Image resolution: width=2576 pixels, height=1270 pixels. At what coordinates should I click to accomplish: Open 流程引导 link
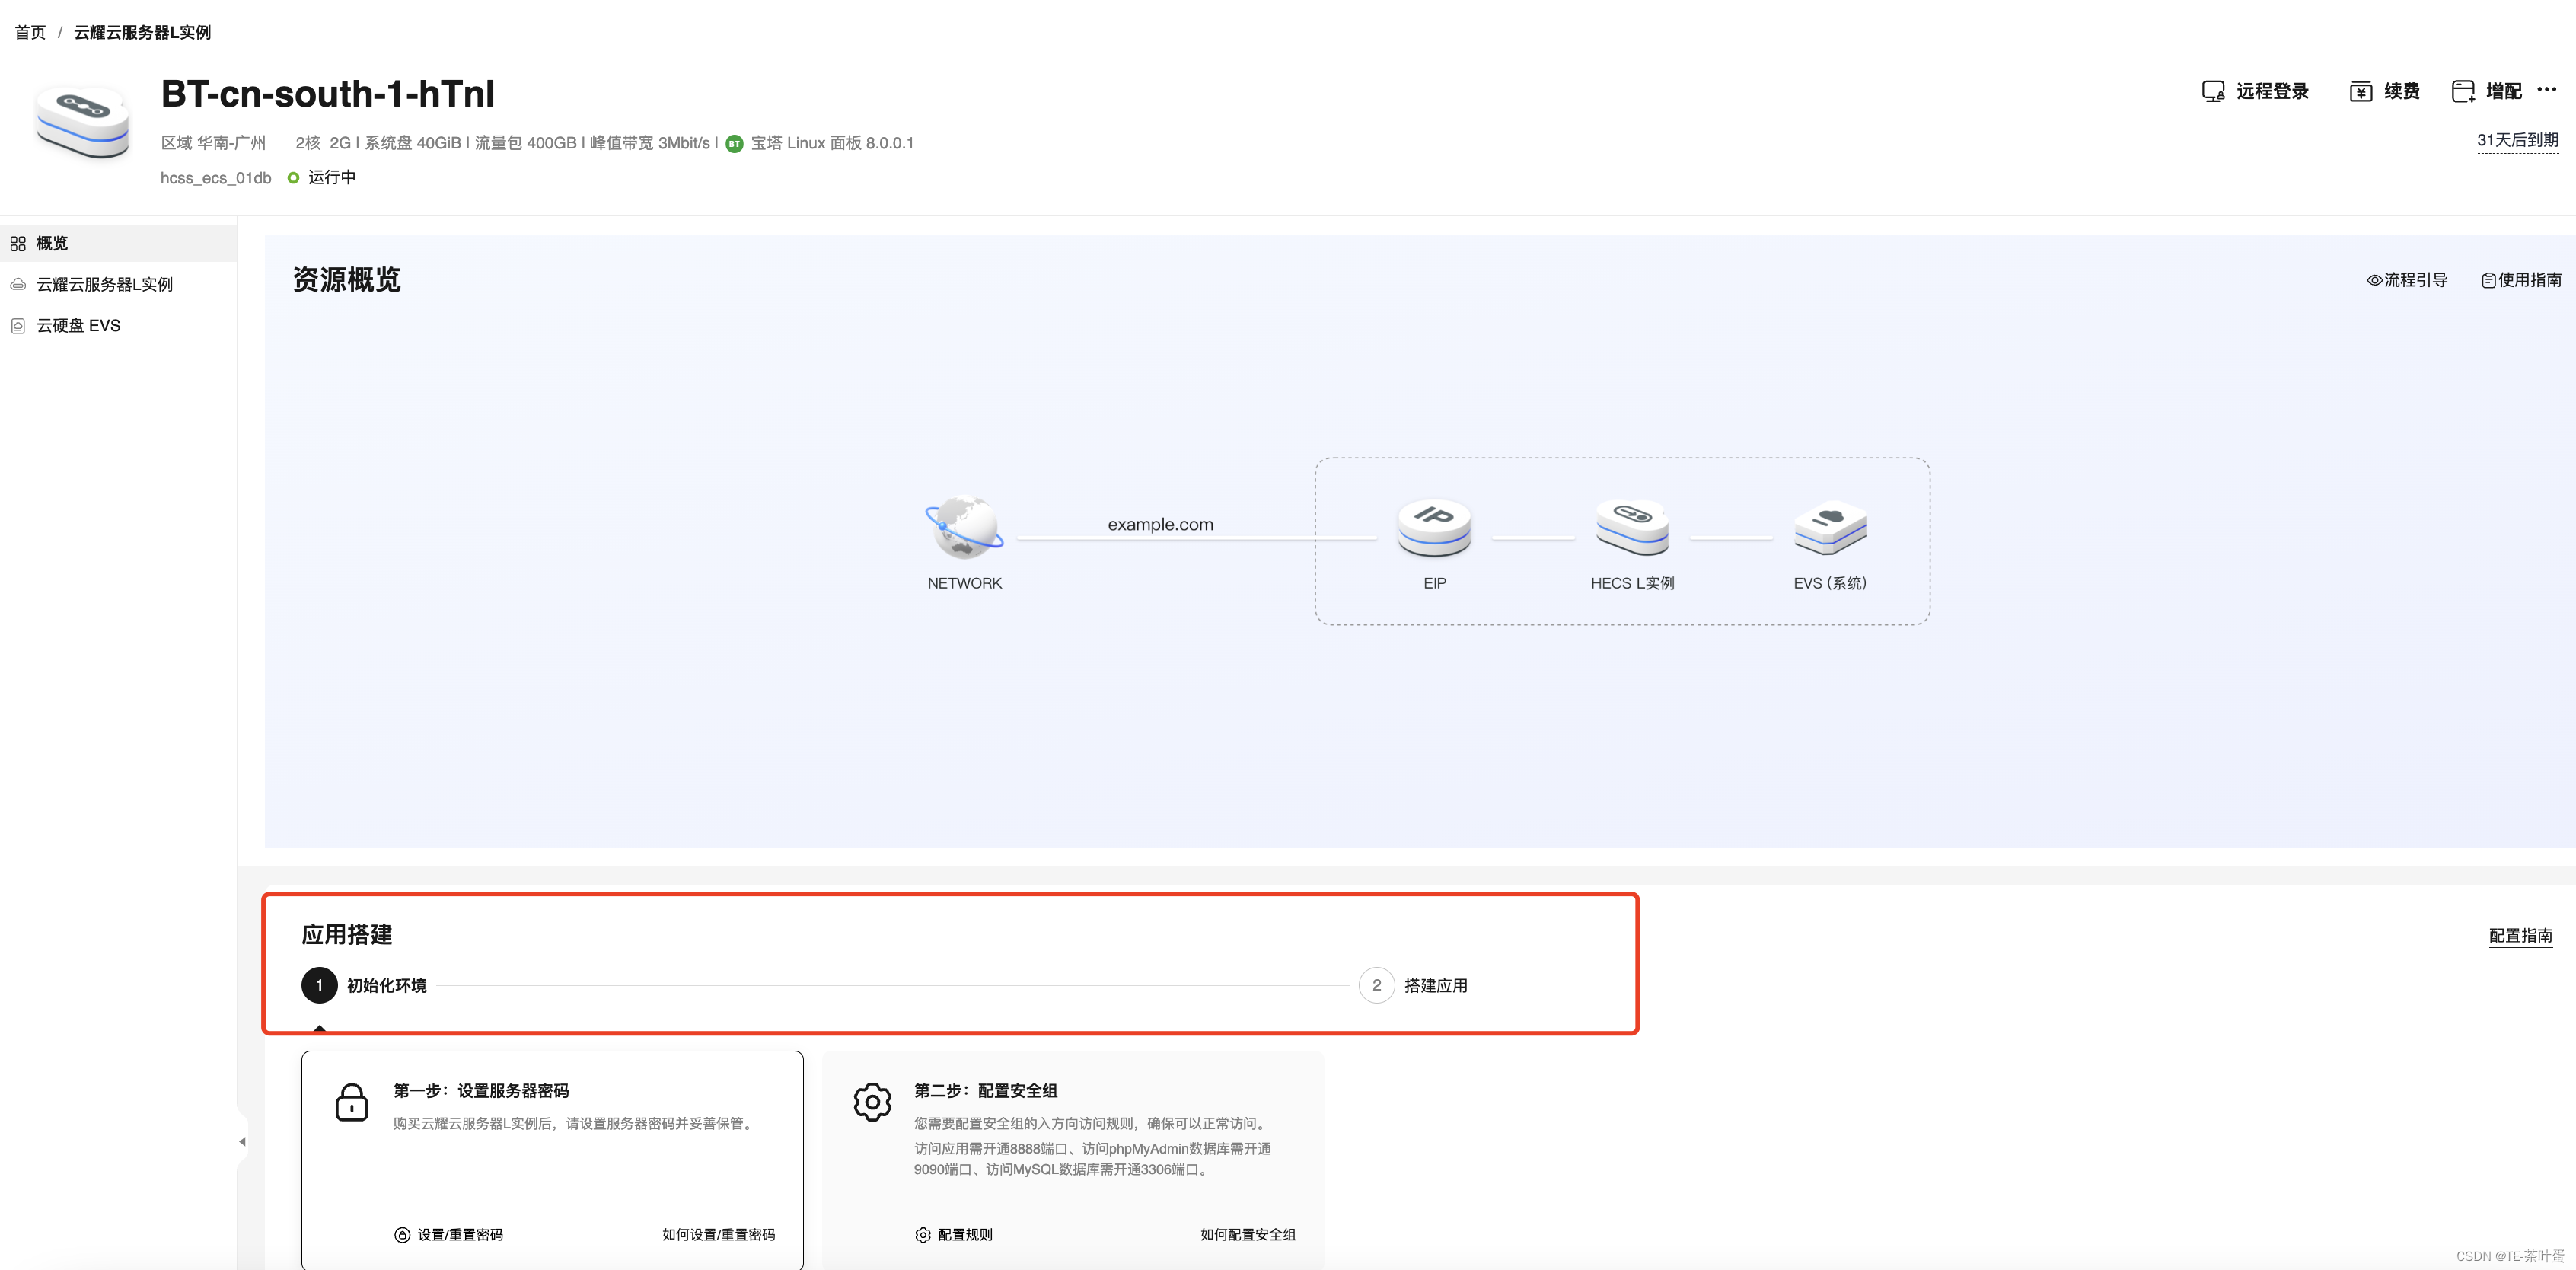(2407, 280)
